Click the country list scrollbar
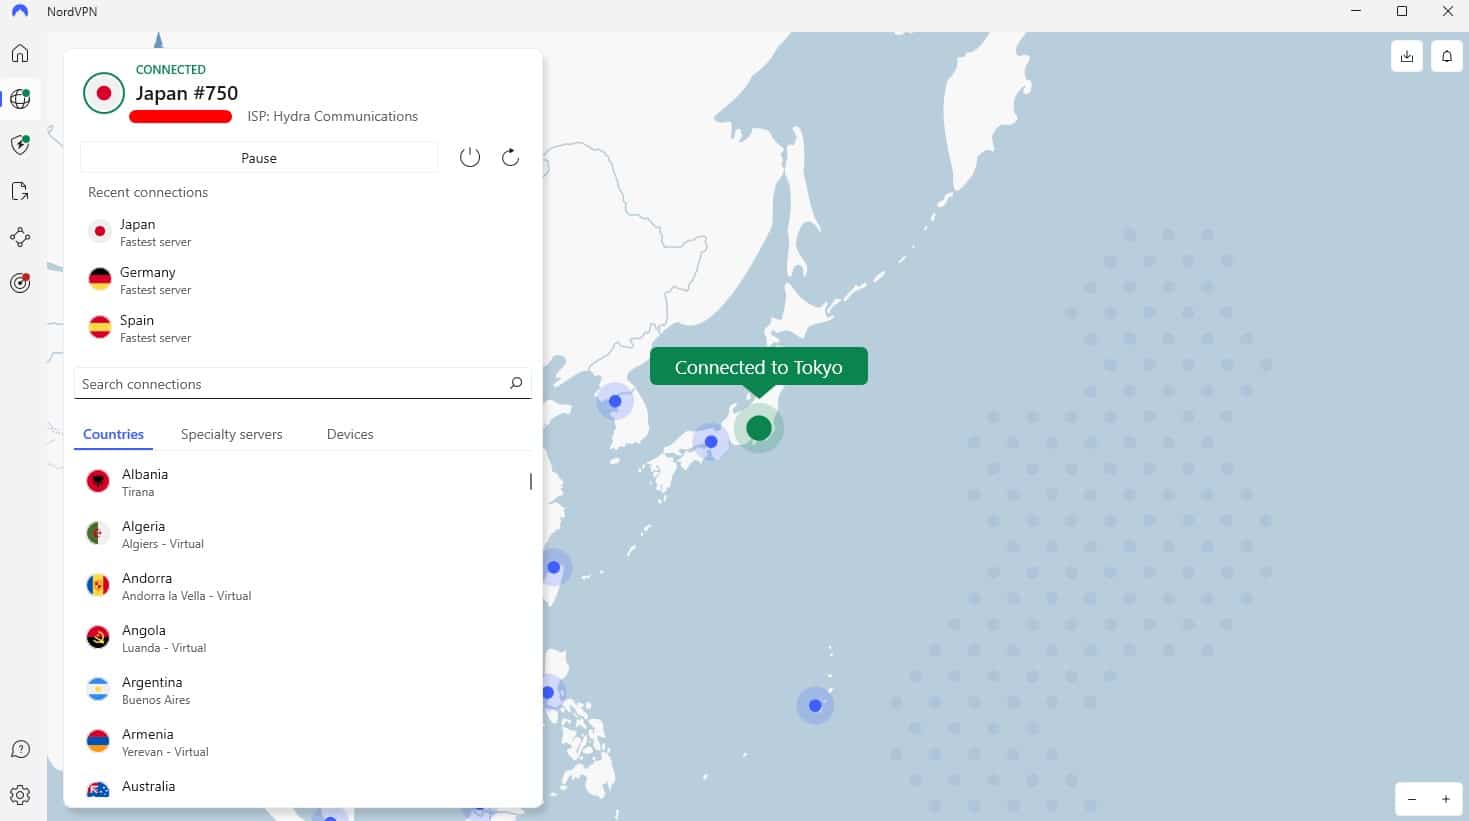The image size is (1469, 821). pyautogui.click(x=530, y=482)
